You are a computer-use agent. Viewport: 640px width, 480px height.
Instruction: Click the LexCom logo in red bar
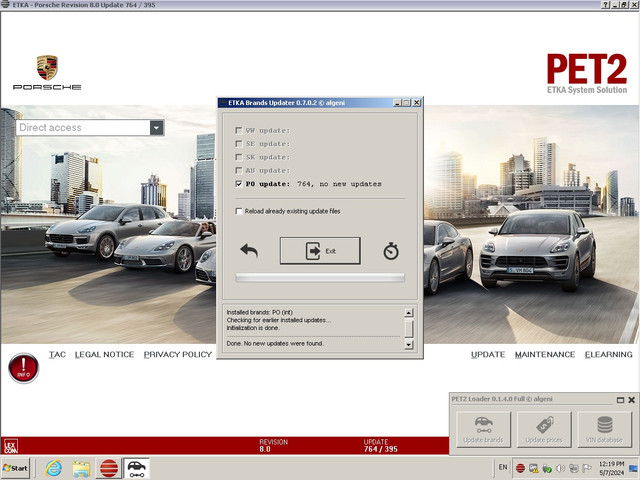[x=11, y=446]
